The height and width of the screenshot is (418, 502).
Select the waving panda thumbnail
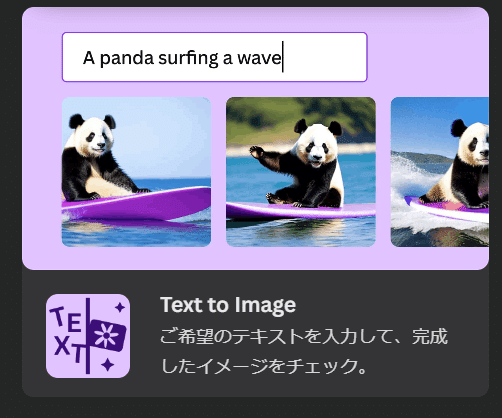(x=301, y=172)
